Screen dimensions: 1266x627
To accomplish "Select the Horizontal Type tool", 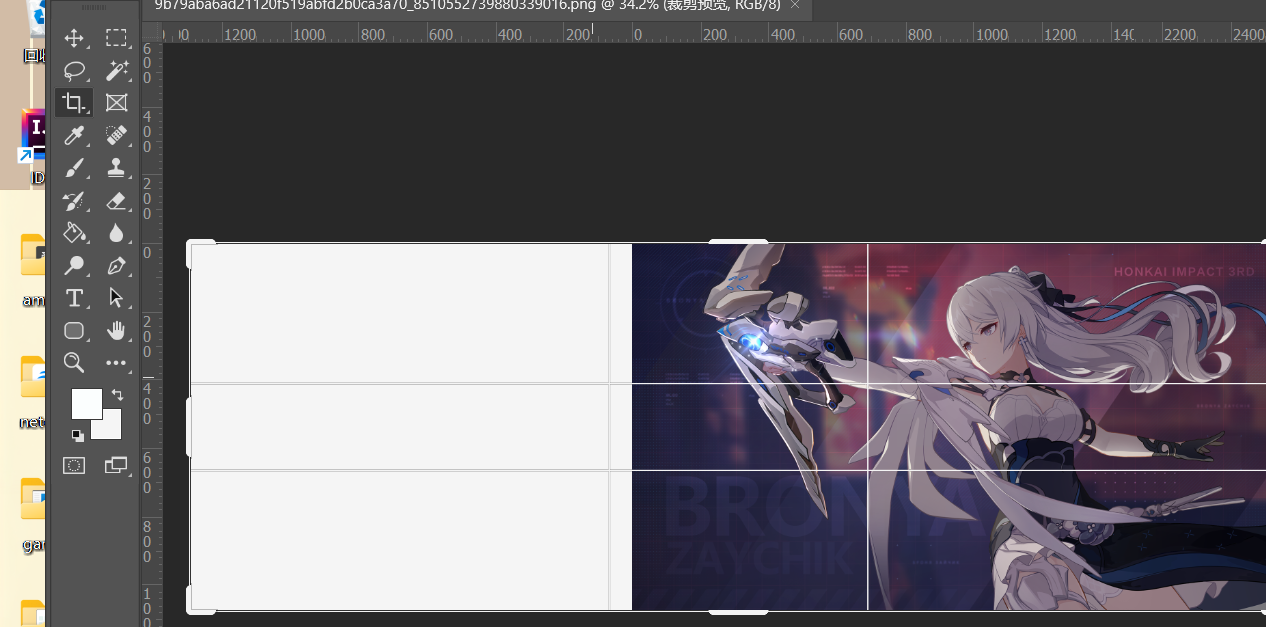I will pos(74,298).
